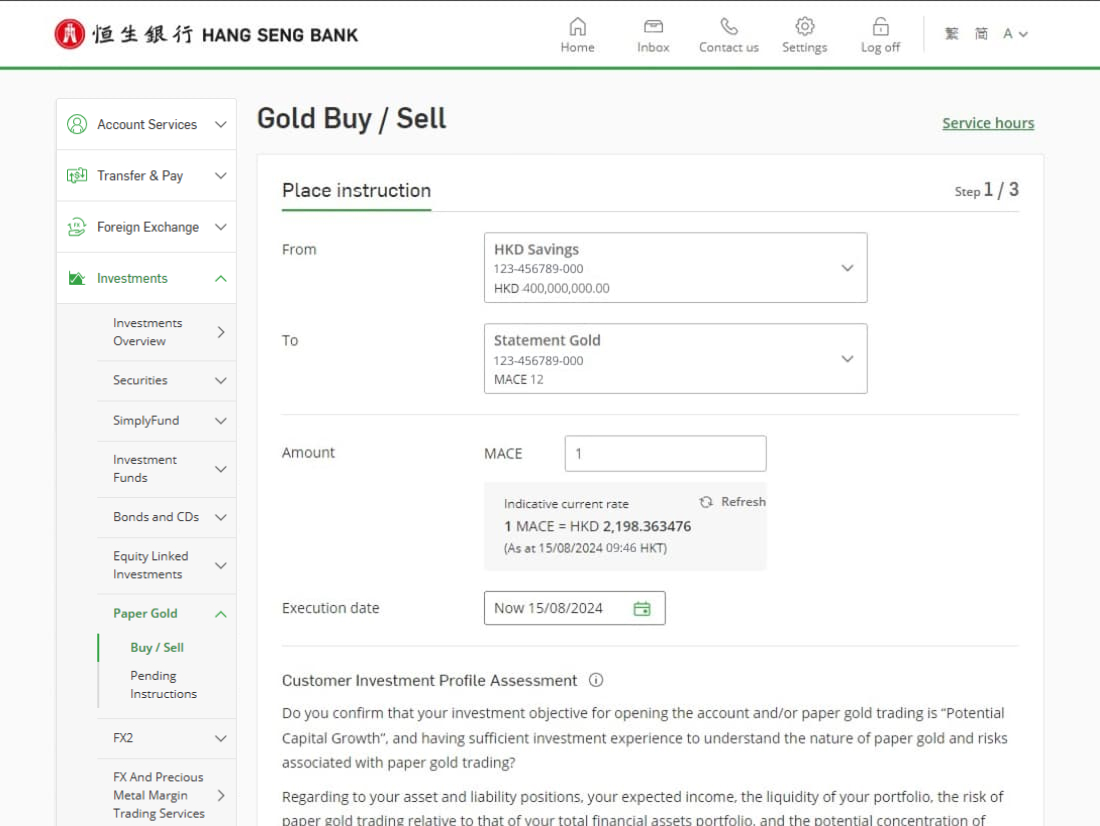Image resolution: width=1100 pixels, height=826 pixels.
Task: Refresh the indicative current rate
Action: pyautogui.click(x=732, y=501)
